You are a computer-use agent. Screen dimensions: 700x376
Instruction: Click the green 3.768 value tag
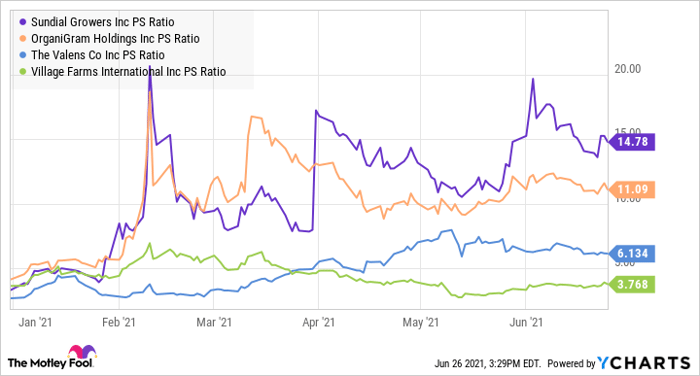(x=632, y=284)
